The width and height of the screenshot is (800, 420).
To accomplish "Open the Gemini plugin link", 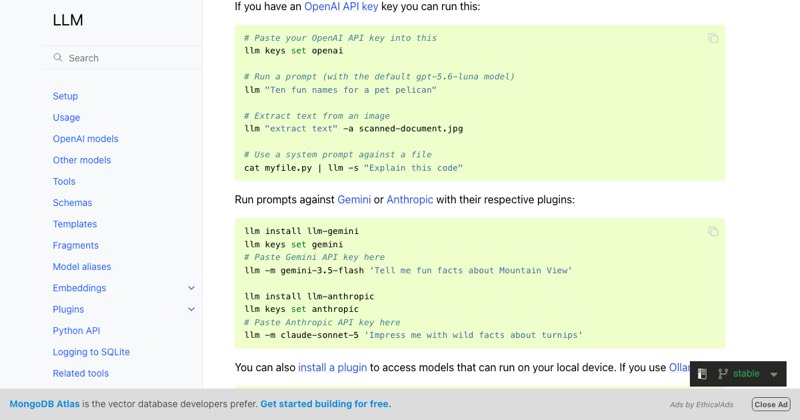I will (354, 200).
